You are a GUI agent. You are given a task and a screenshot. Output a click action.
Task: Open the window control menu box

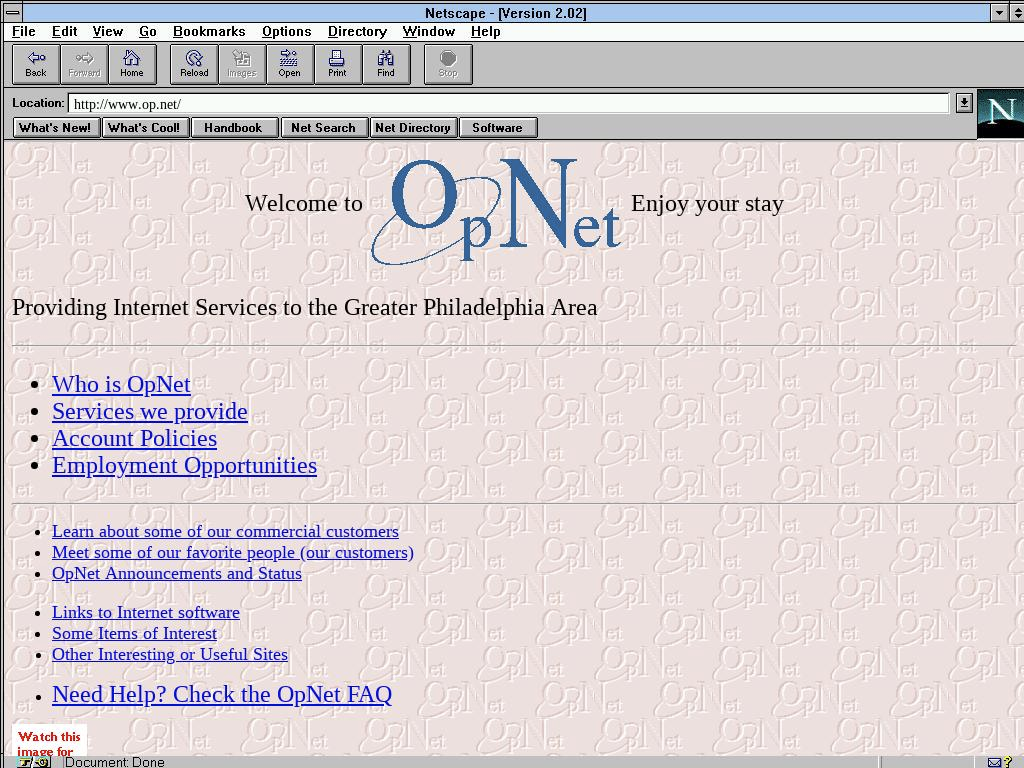[x=12, y=12]
